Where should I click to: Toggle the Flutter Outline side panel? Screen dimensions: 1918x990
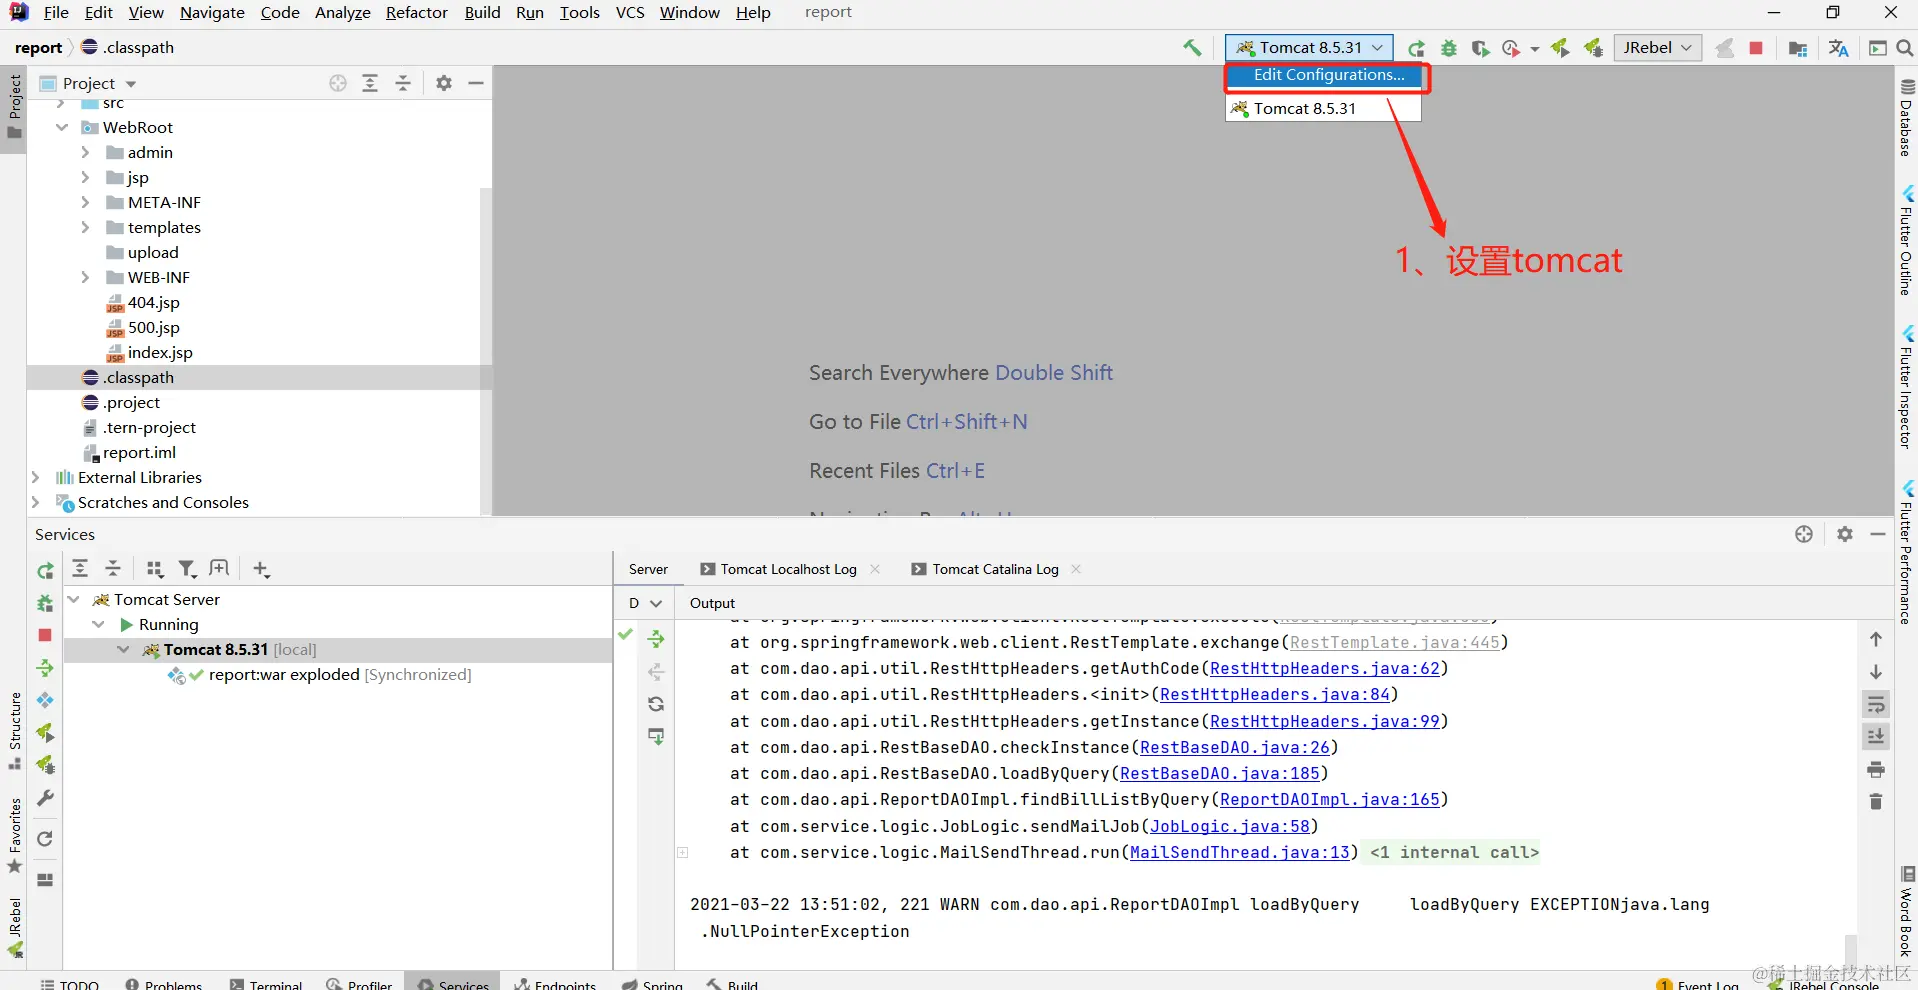pyautogui.click(x=1906, y=241)
